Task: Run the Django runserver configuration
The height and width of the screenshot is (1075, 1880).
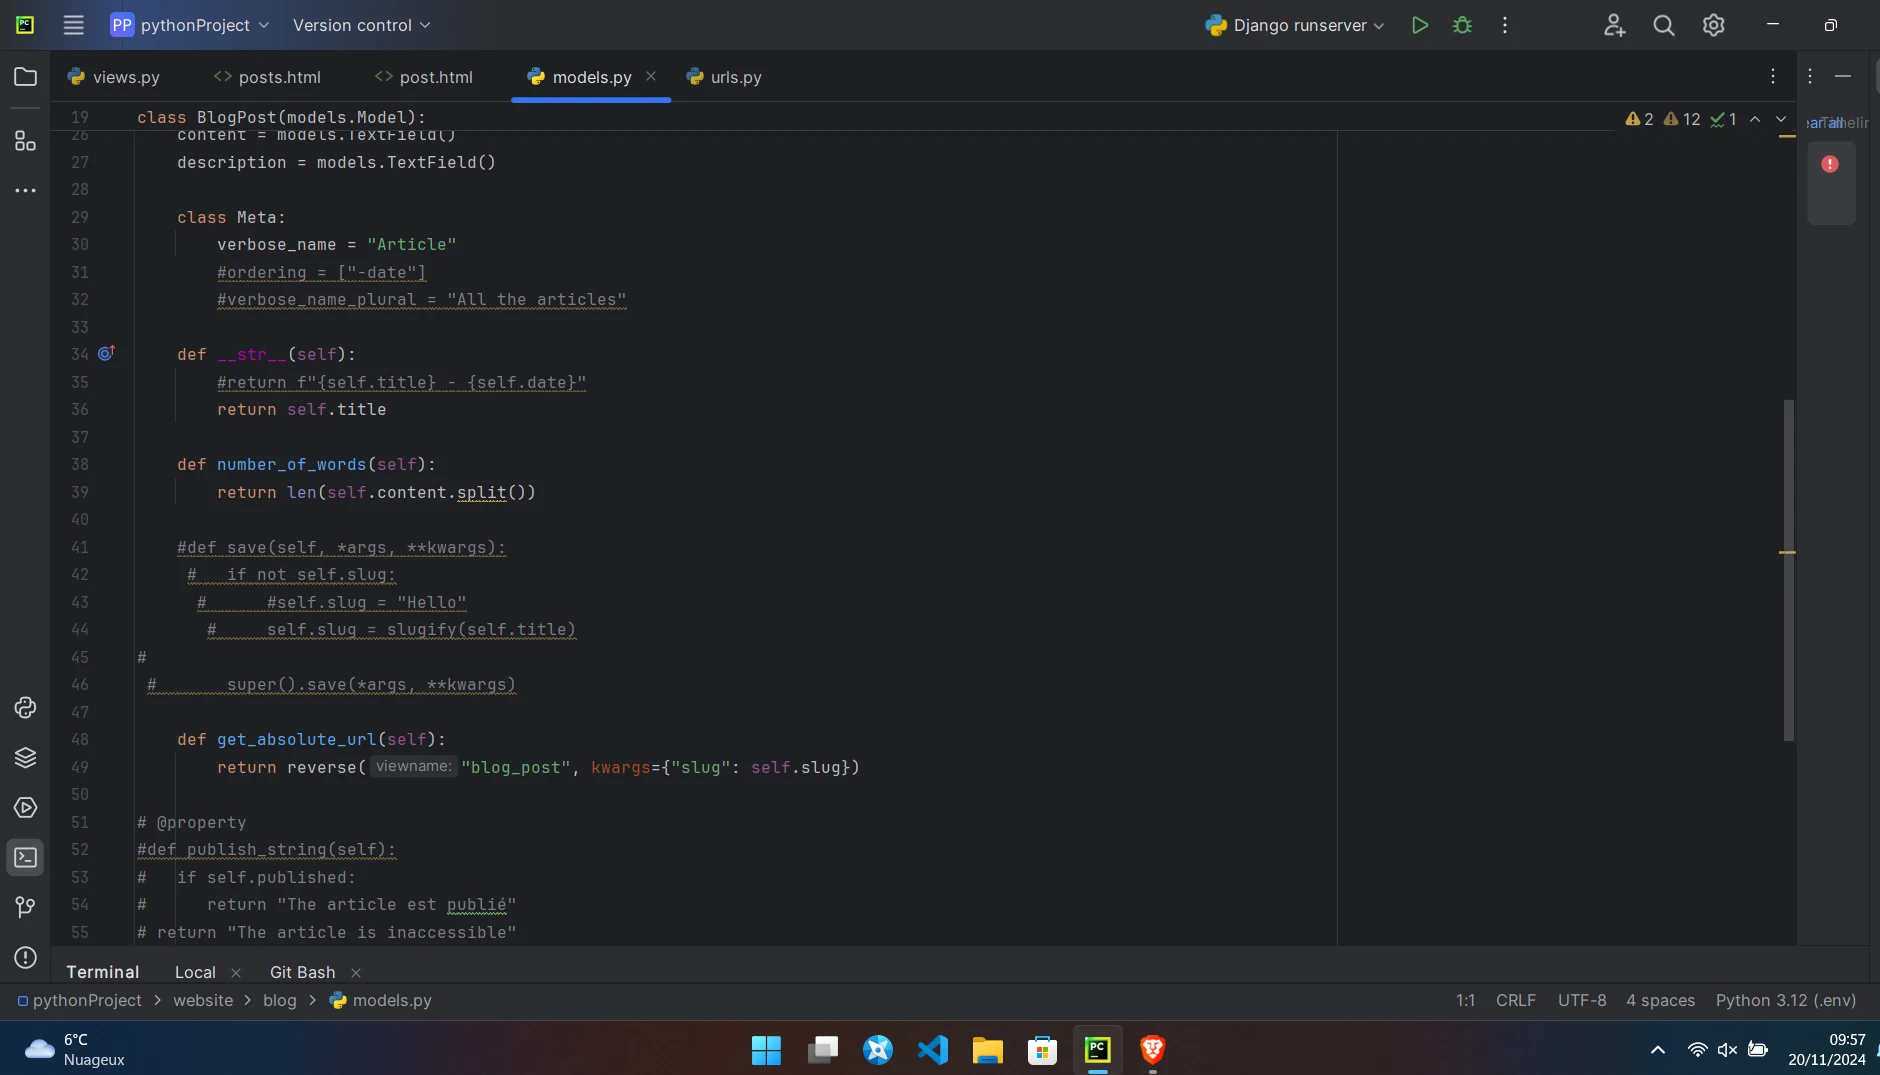Action: [x=1419, y=25]
